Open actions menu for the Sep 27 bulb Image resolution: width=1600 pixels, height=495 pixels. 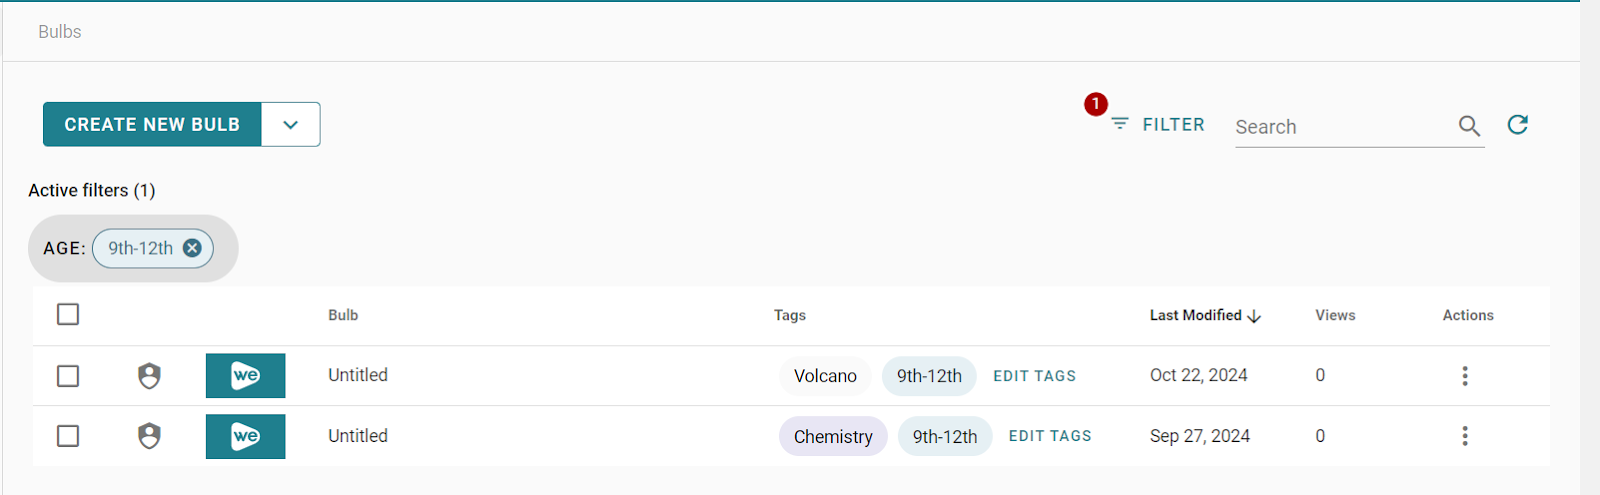point(1465,436)
